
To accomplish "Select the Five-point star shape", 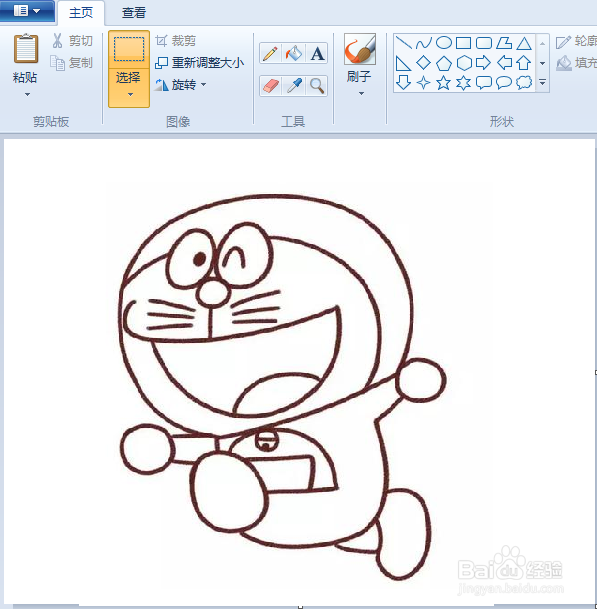I will click(444, 82).
